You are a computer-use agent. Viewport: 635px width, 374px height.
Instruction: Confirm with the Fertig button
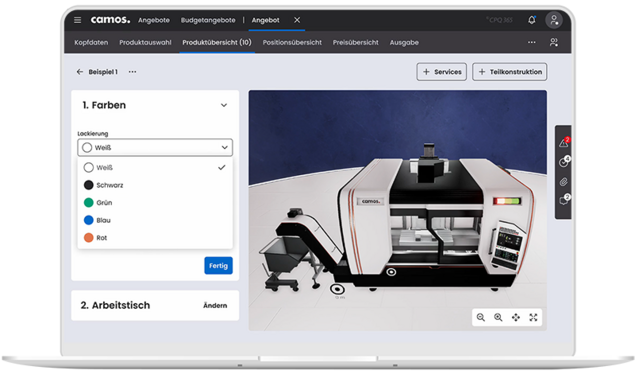tap(218, 266)
